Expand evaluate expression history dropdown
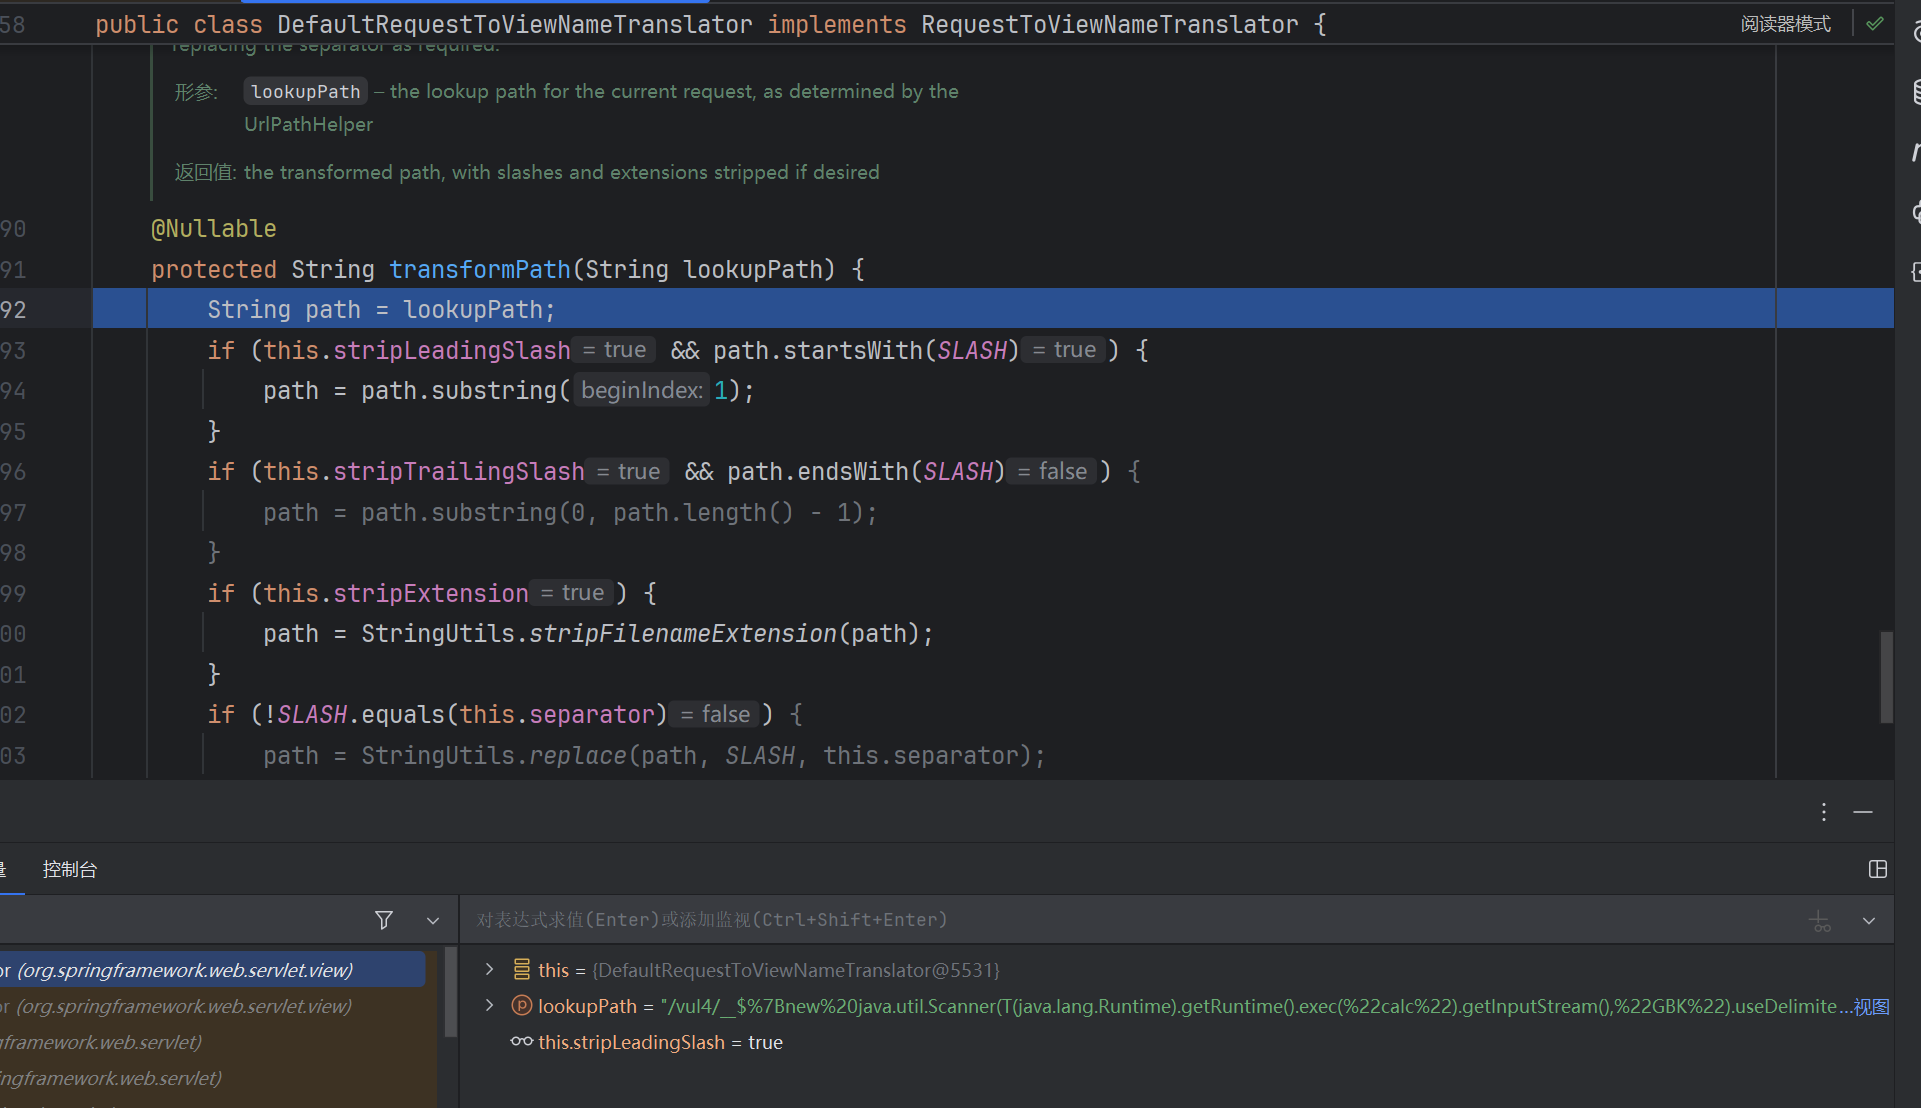The width and height of the screenshot is (1921, 1108). point(1868,920)
